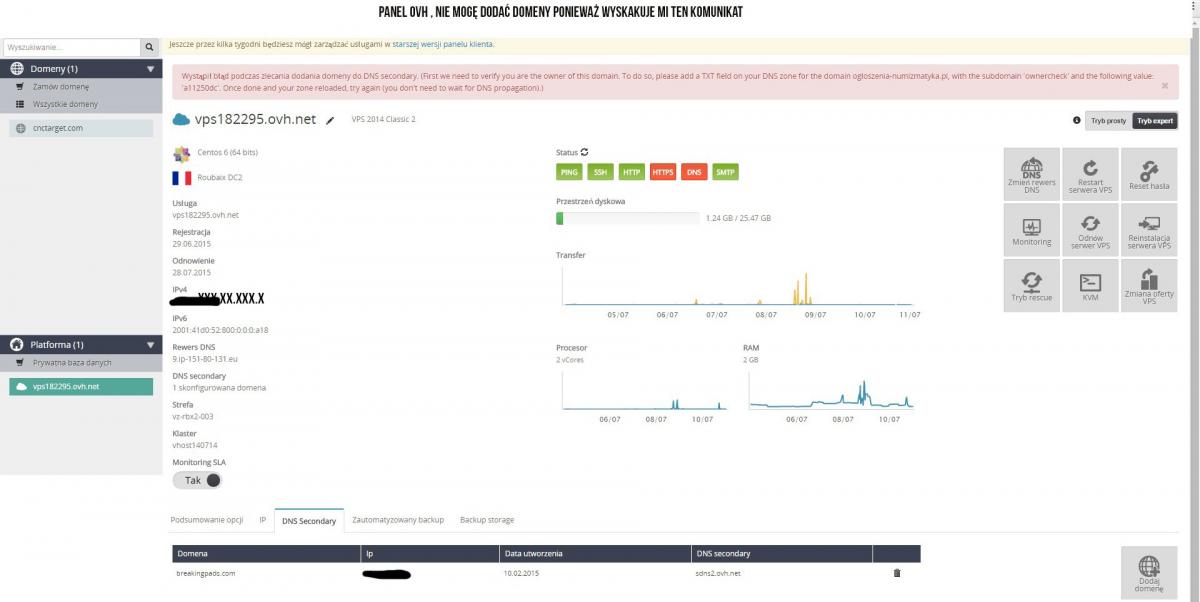Viewport: 1200px width, 602px height.
Task: Click the Restart serwera VPS tile
Action: (1090, 175)
